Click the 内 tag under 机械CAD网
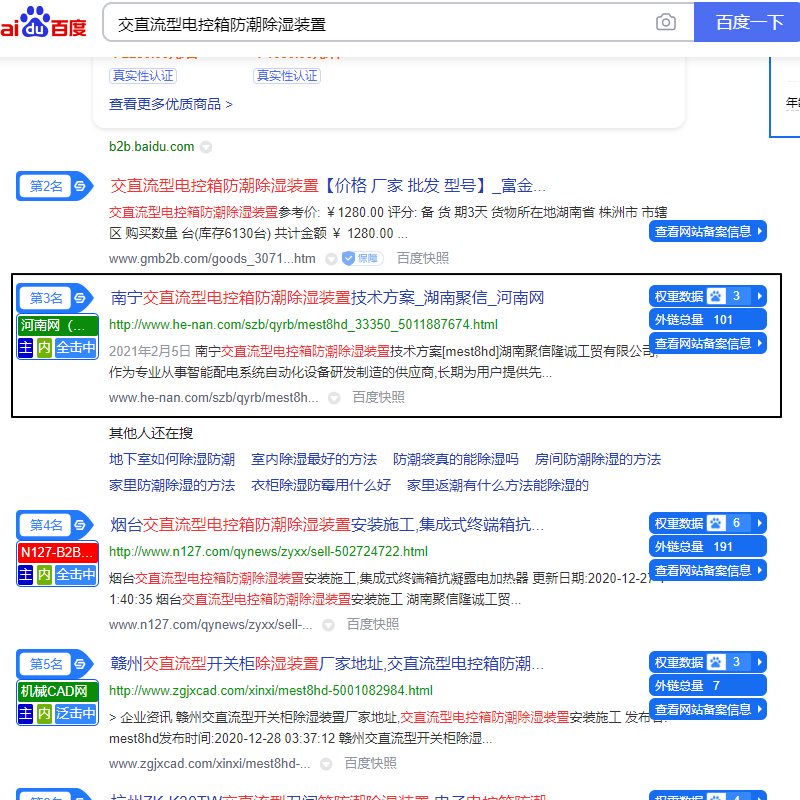Viewport: 800px width, 800px height. 44,714
